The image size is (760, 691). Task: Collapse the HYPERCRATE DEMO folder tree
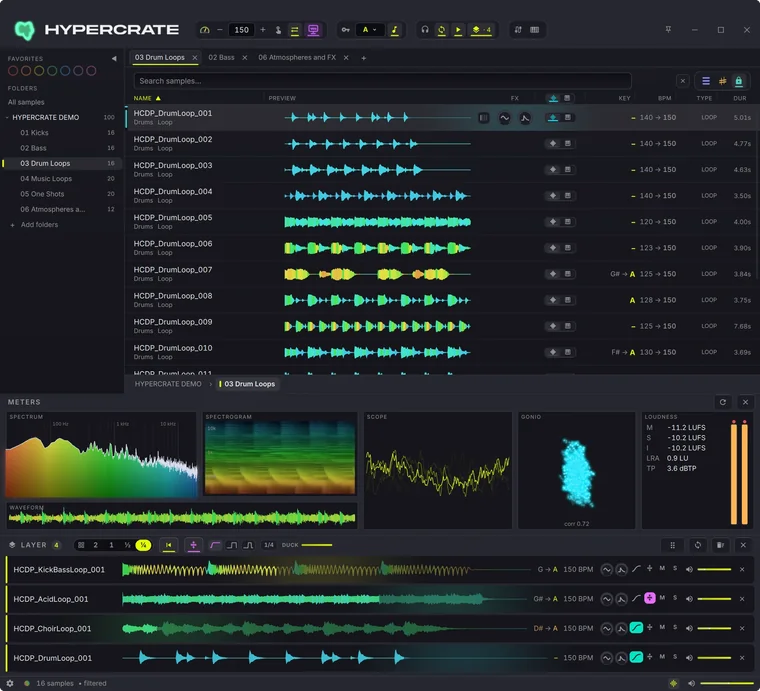[x=7, y=117]
